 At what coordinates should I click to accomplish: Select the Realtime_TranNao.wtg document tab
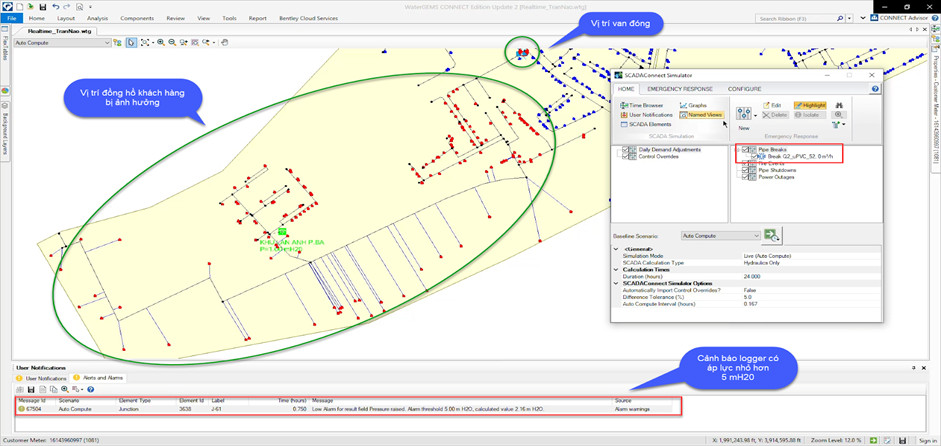[x=59, y=31]
